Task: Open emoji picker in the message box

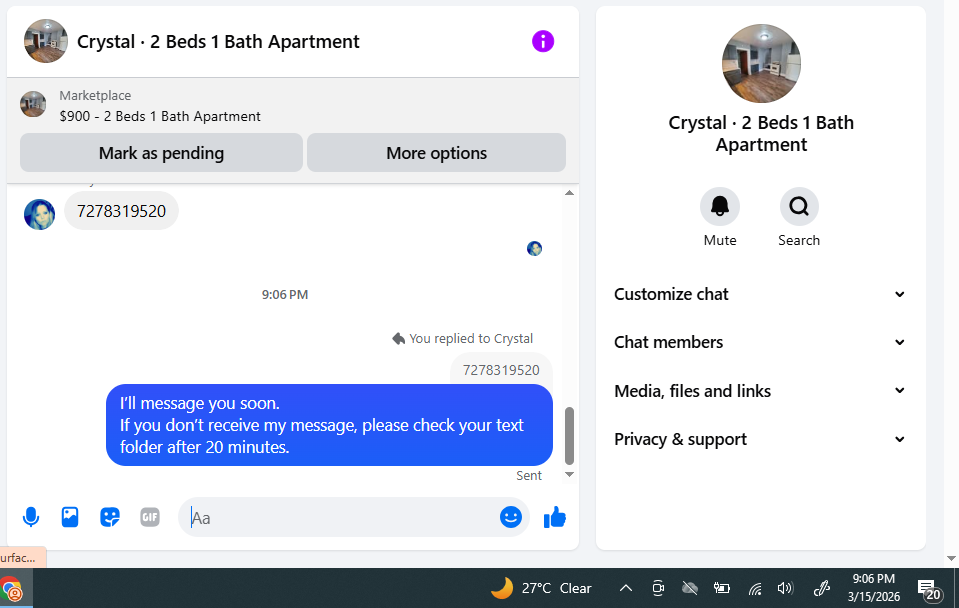Action: 511,517
